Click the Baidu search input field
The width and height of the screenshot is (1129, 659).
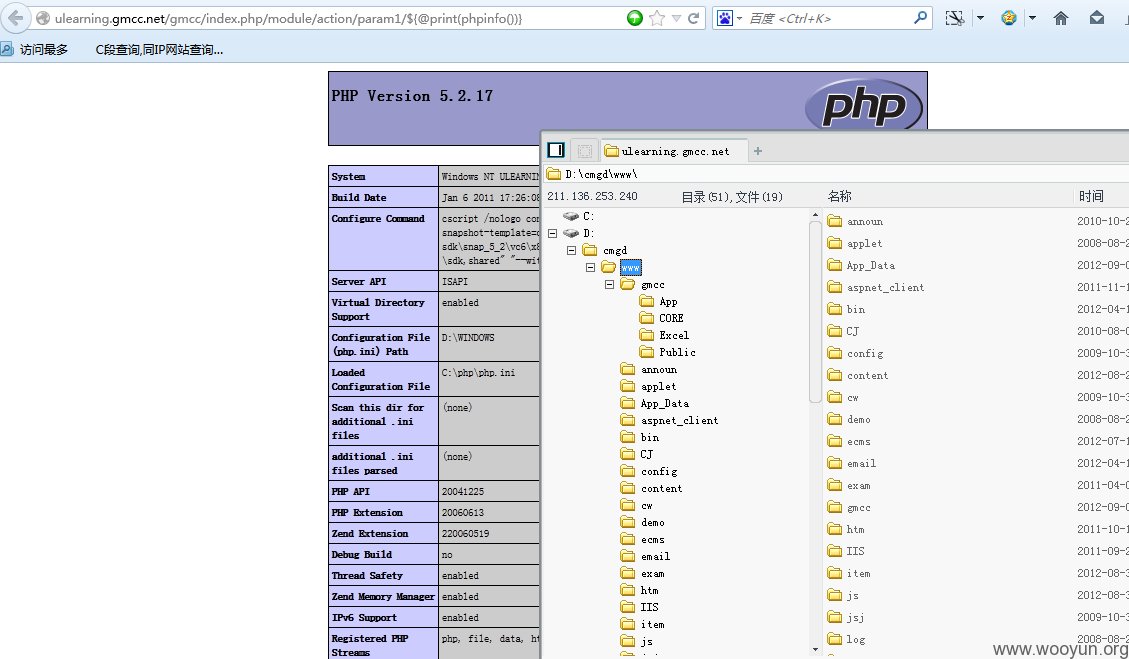[x=828, y=18]
